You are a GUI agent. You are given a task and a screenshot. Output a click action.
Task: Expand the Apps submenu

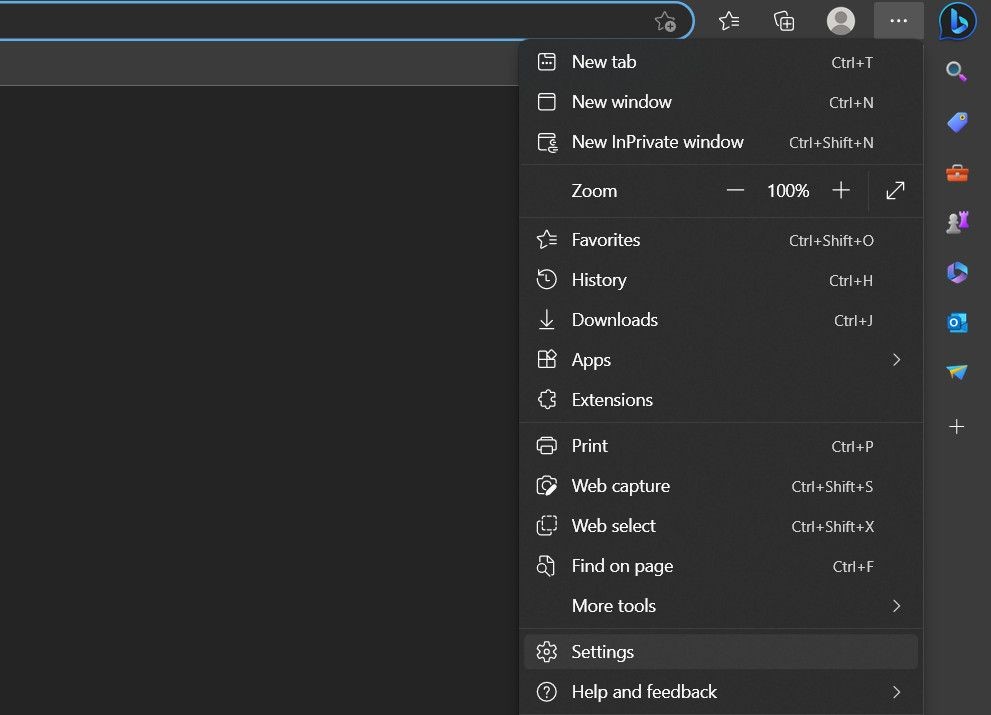(720, 360)
